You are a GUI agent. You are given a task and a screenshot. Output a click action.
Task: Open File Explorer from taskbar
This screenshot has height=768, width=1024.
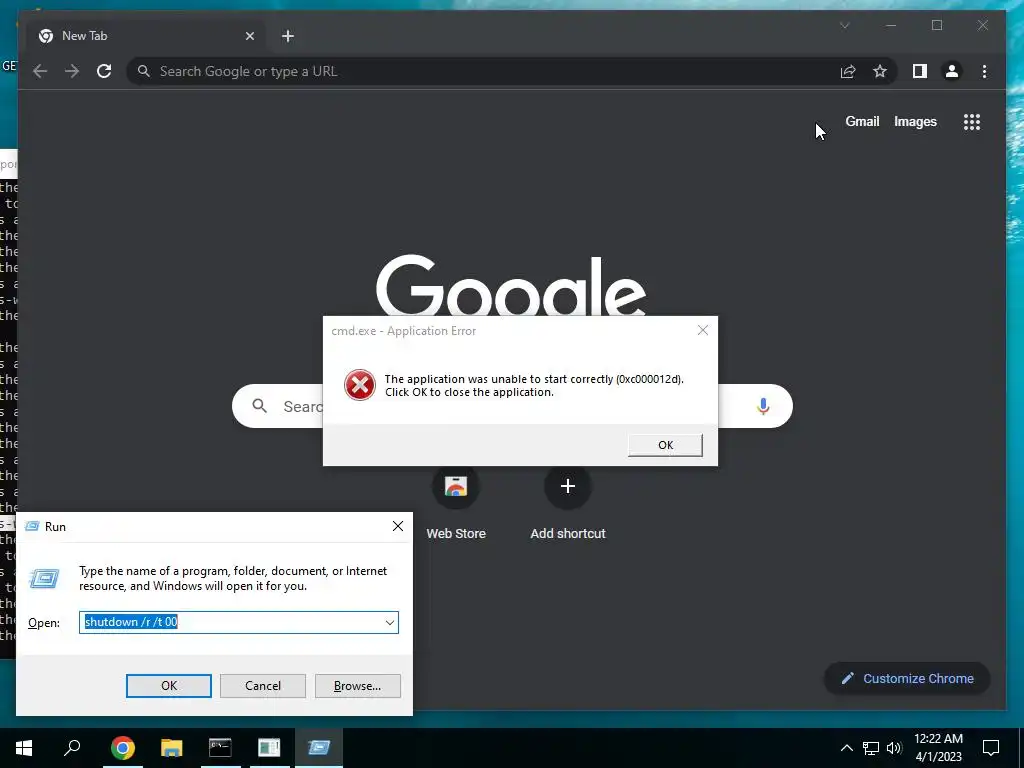coord(171,747)
